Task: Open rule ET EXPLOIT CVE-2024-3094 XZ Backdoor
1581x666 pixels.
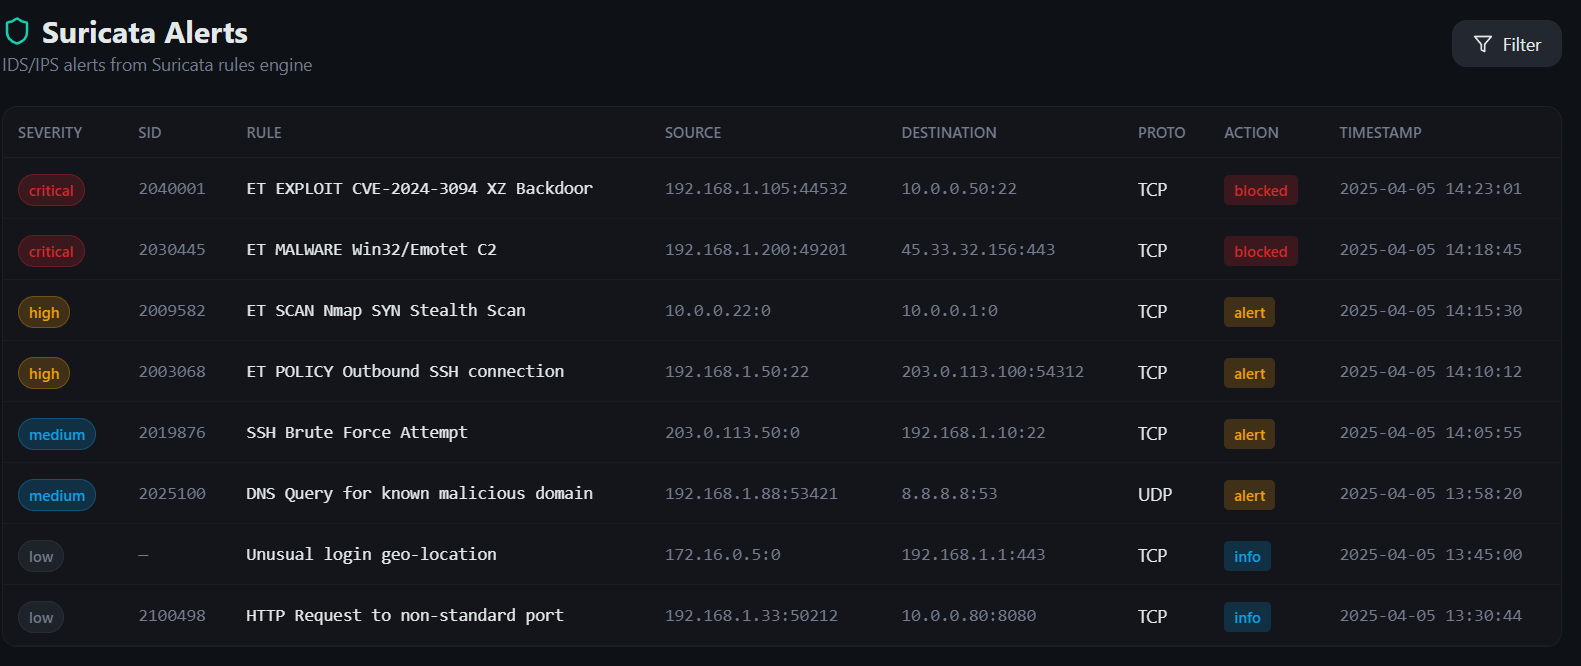Action: click(419, 188)
